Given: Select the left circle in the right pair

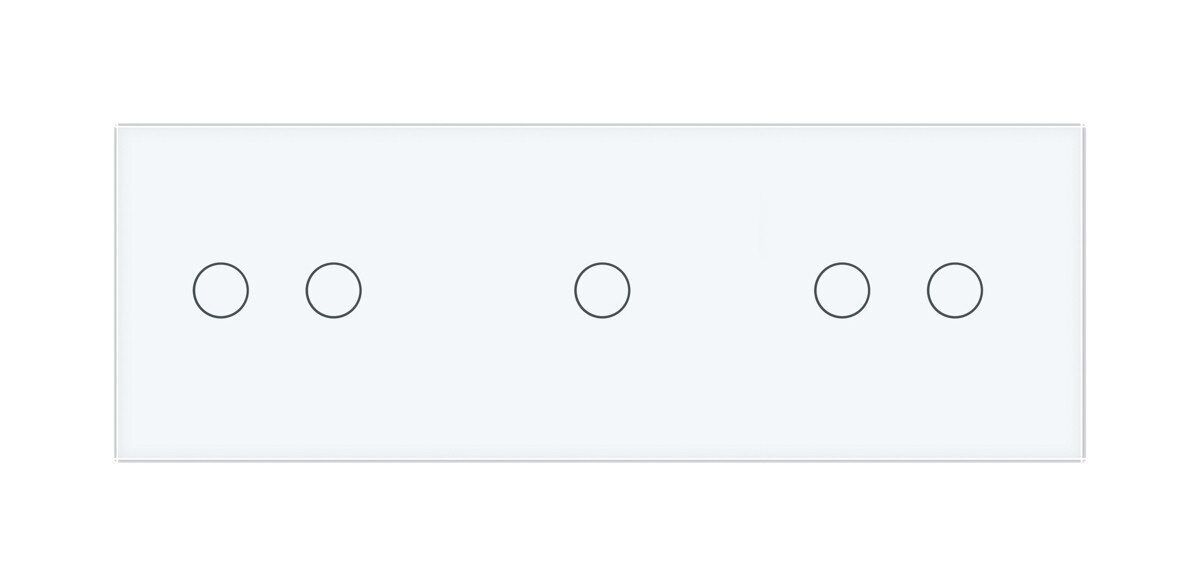Looking at the screenshot, I should click(x=842, y=291).
